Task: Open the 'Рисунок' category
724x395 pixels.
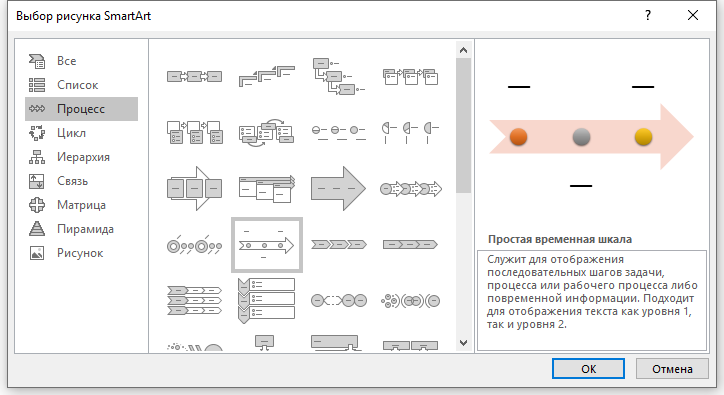Action: [x=81, y=253]
